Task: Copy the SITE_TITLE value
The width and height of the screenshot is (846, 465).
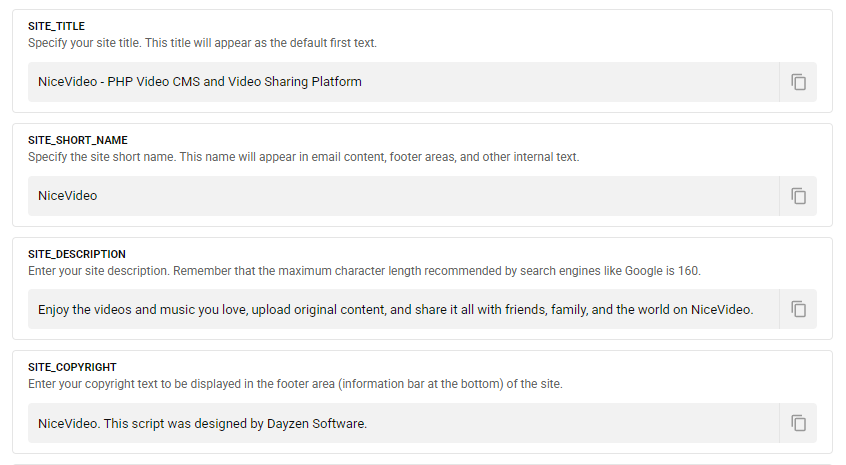Action: click(x=798, y=82)
